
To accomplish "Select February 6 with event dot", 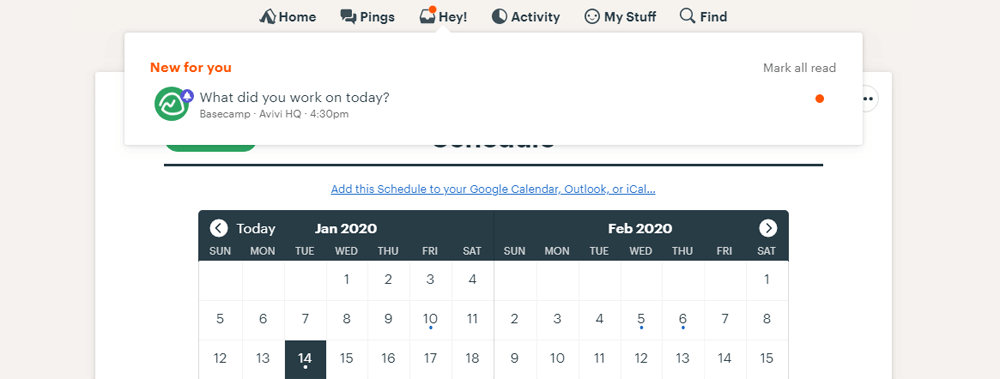I will click(x=682, y=320).
